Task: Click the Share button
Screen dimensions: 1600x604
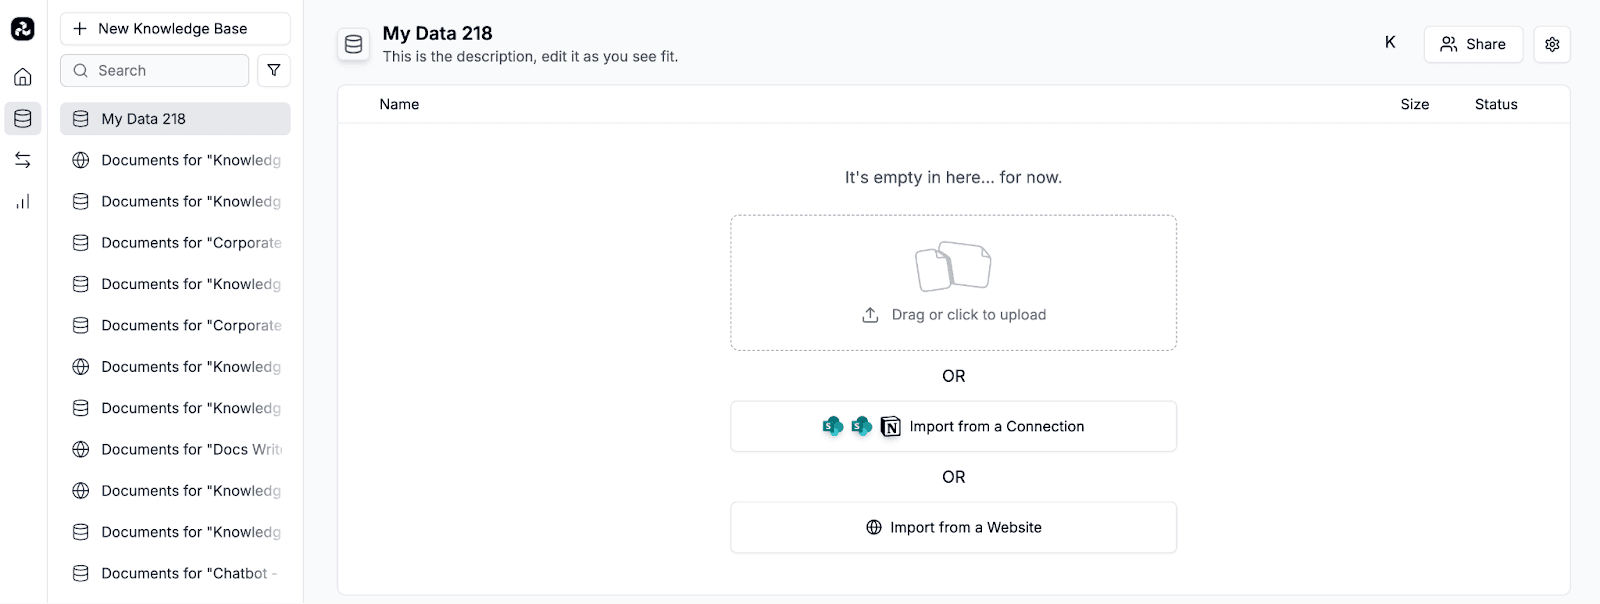Action: (x=1473, y=44)
